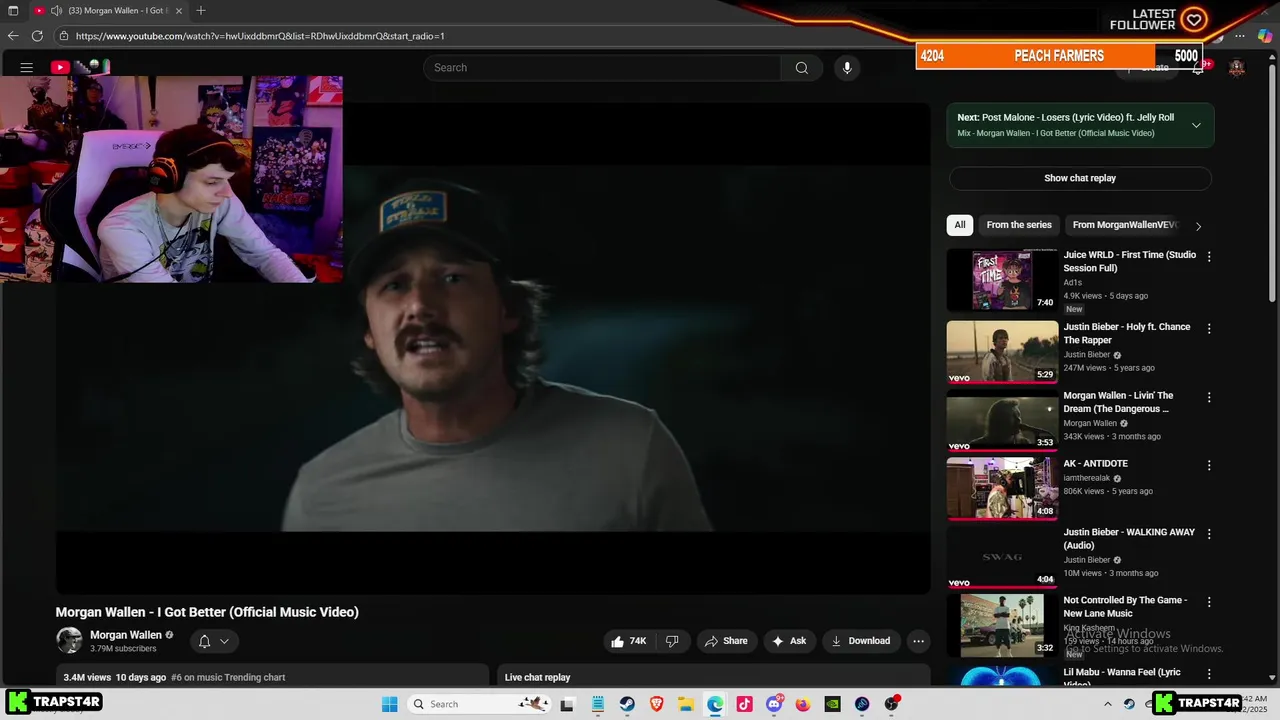1280x720 pixels.
Task: Open Justin Bieber - WALKING AWAY (Audio) title
Action: coord(1129,539)
